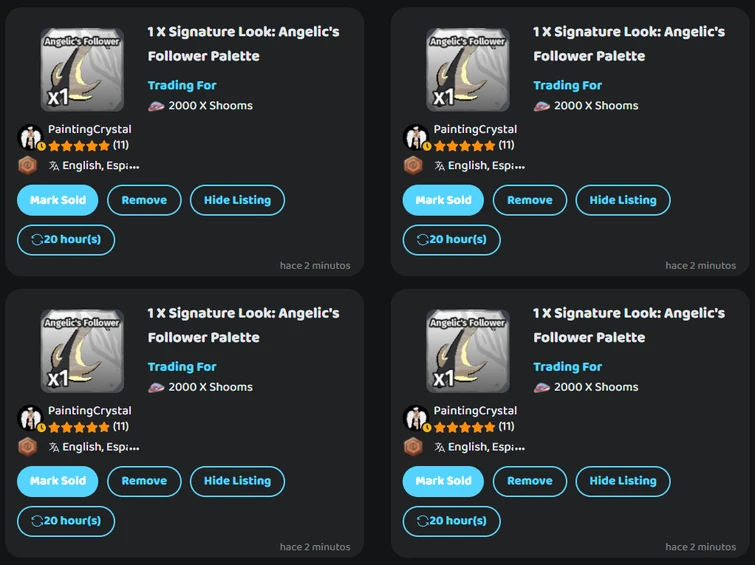Click the five-star rating in bottom-left listing
Screen dimensions: 755x565
point(79,427)
